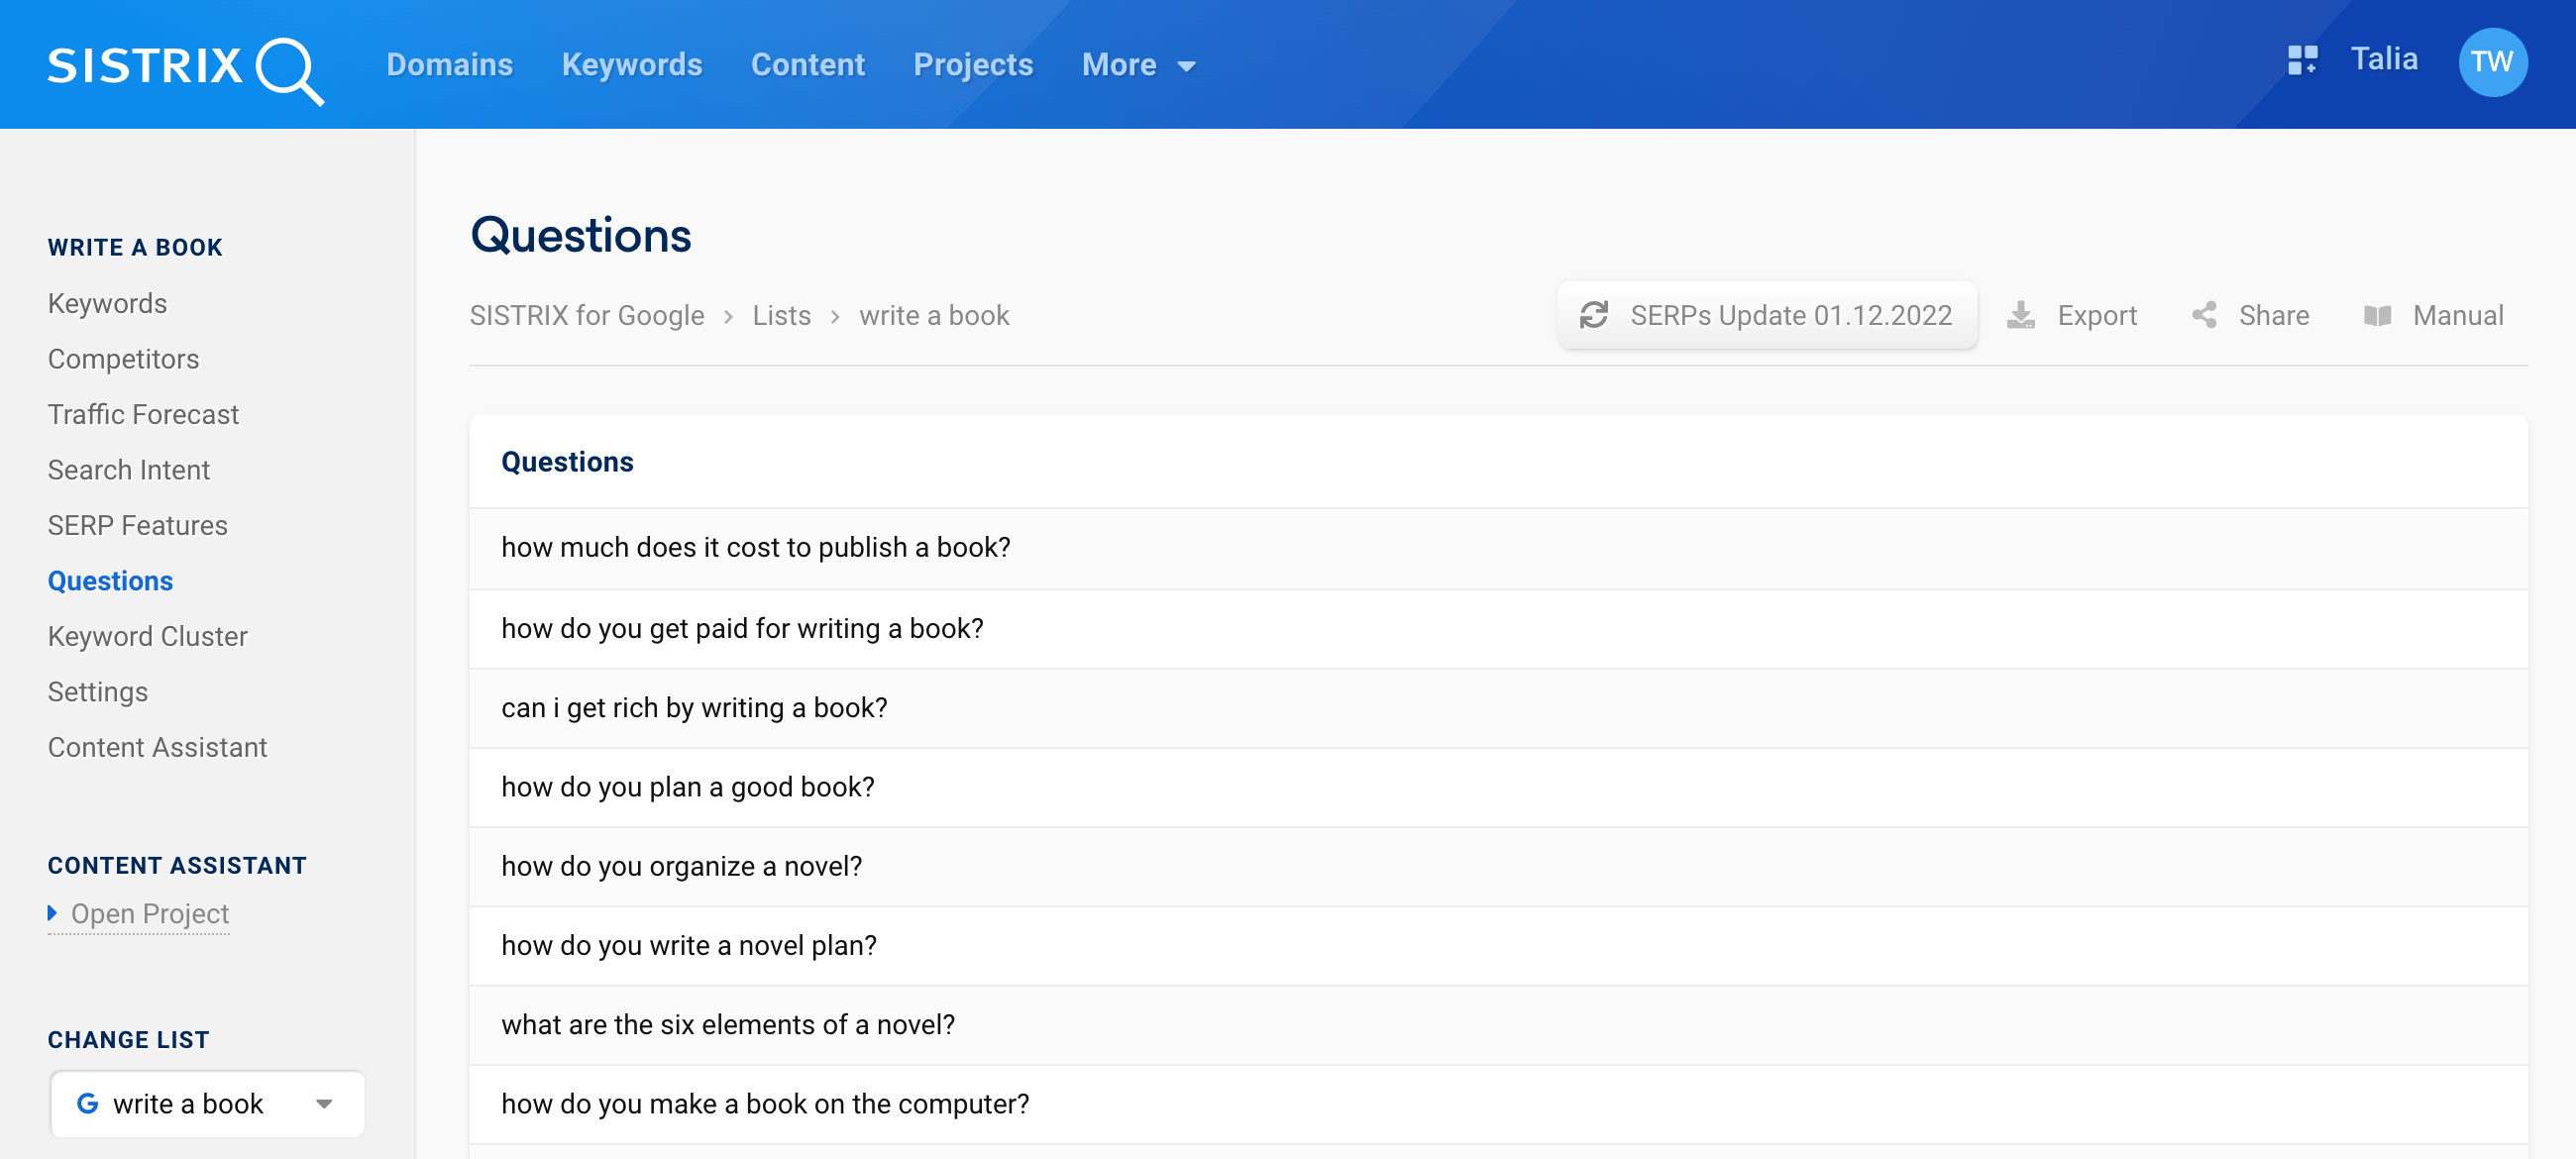Click the Share icon

coord(2204,315)
